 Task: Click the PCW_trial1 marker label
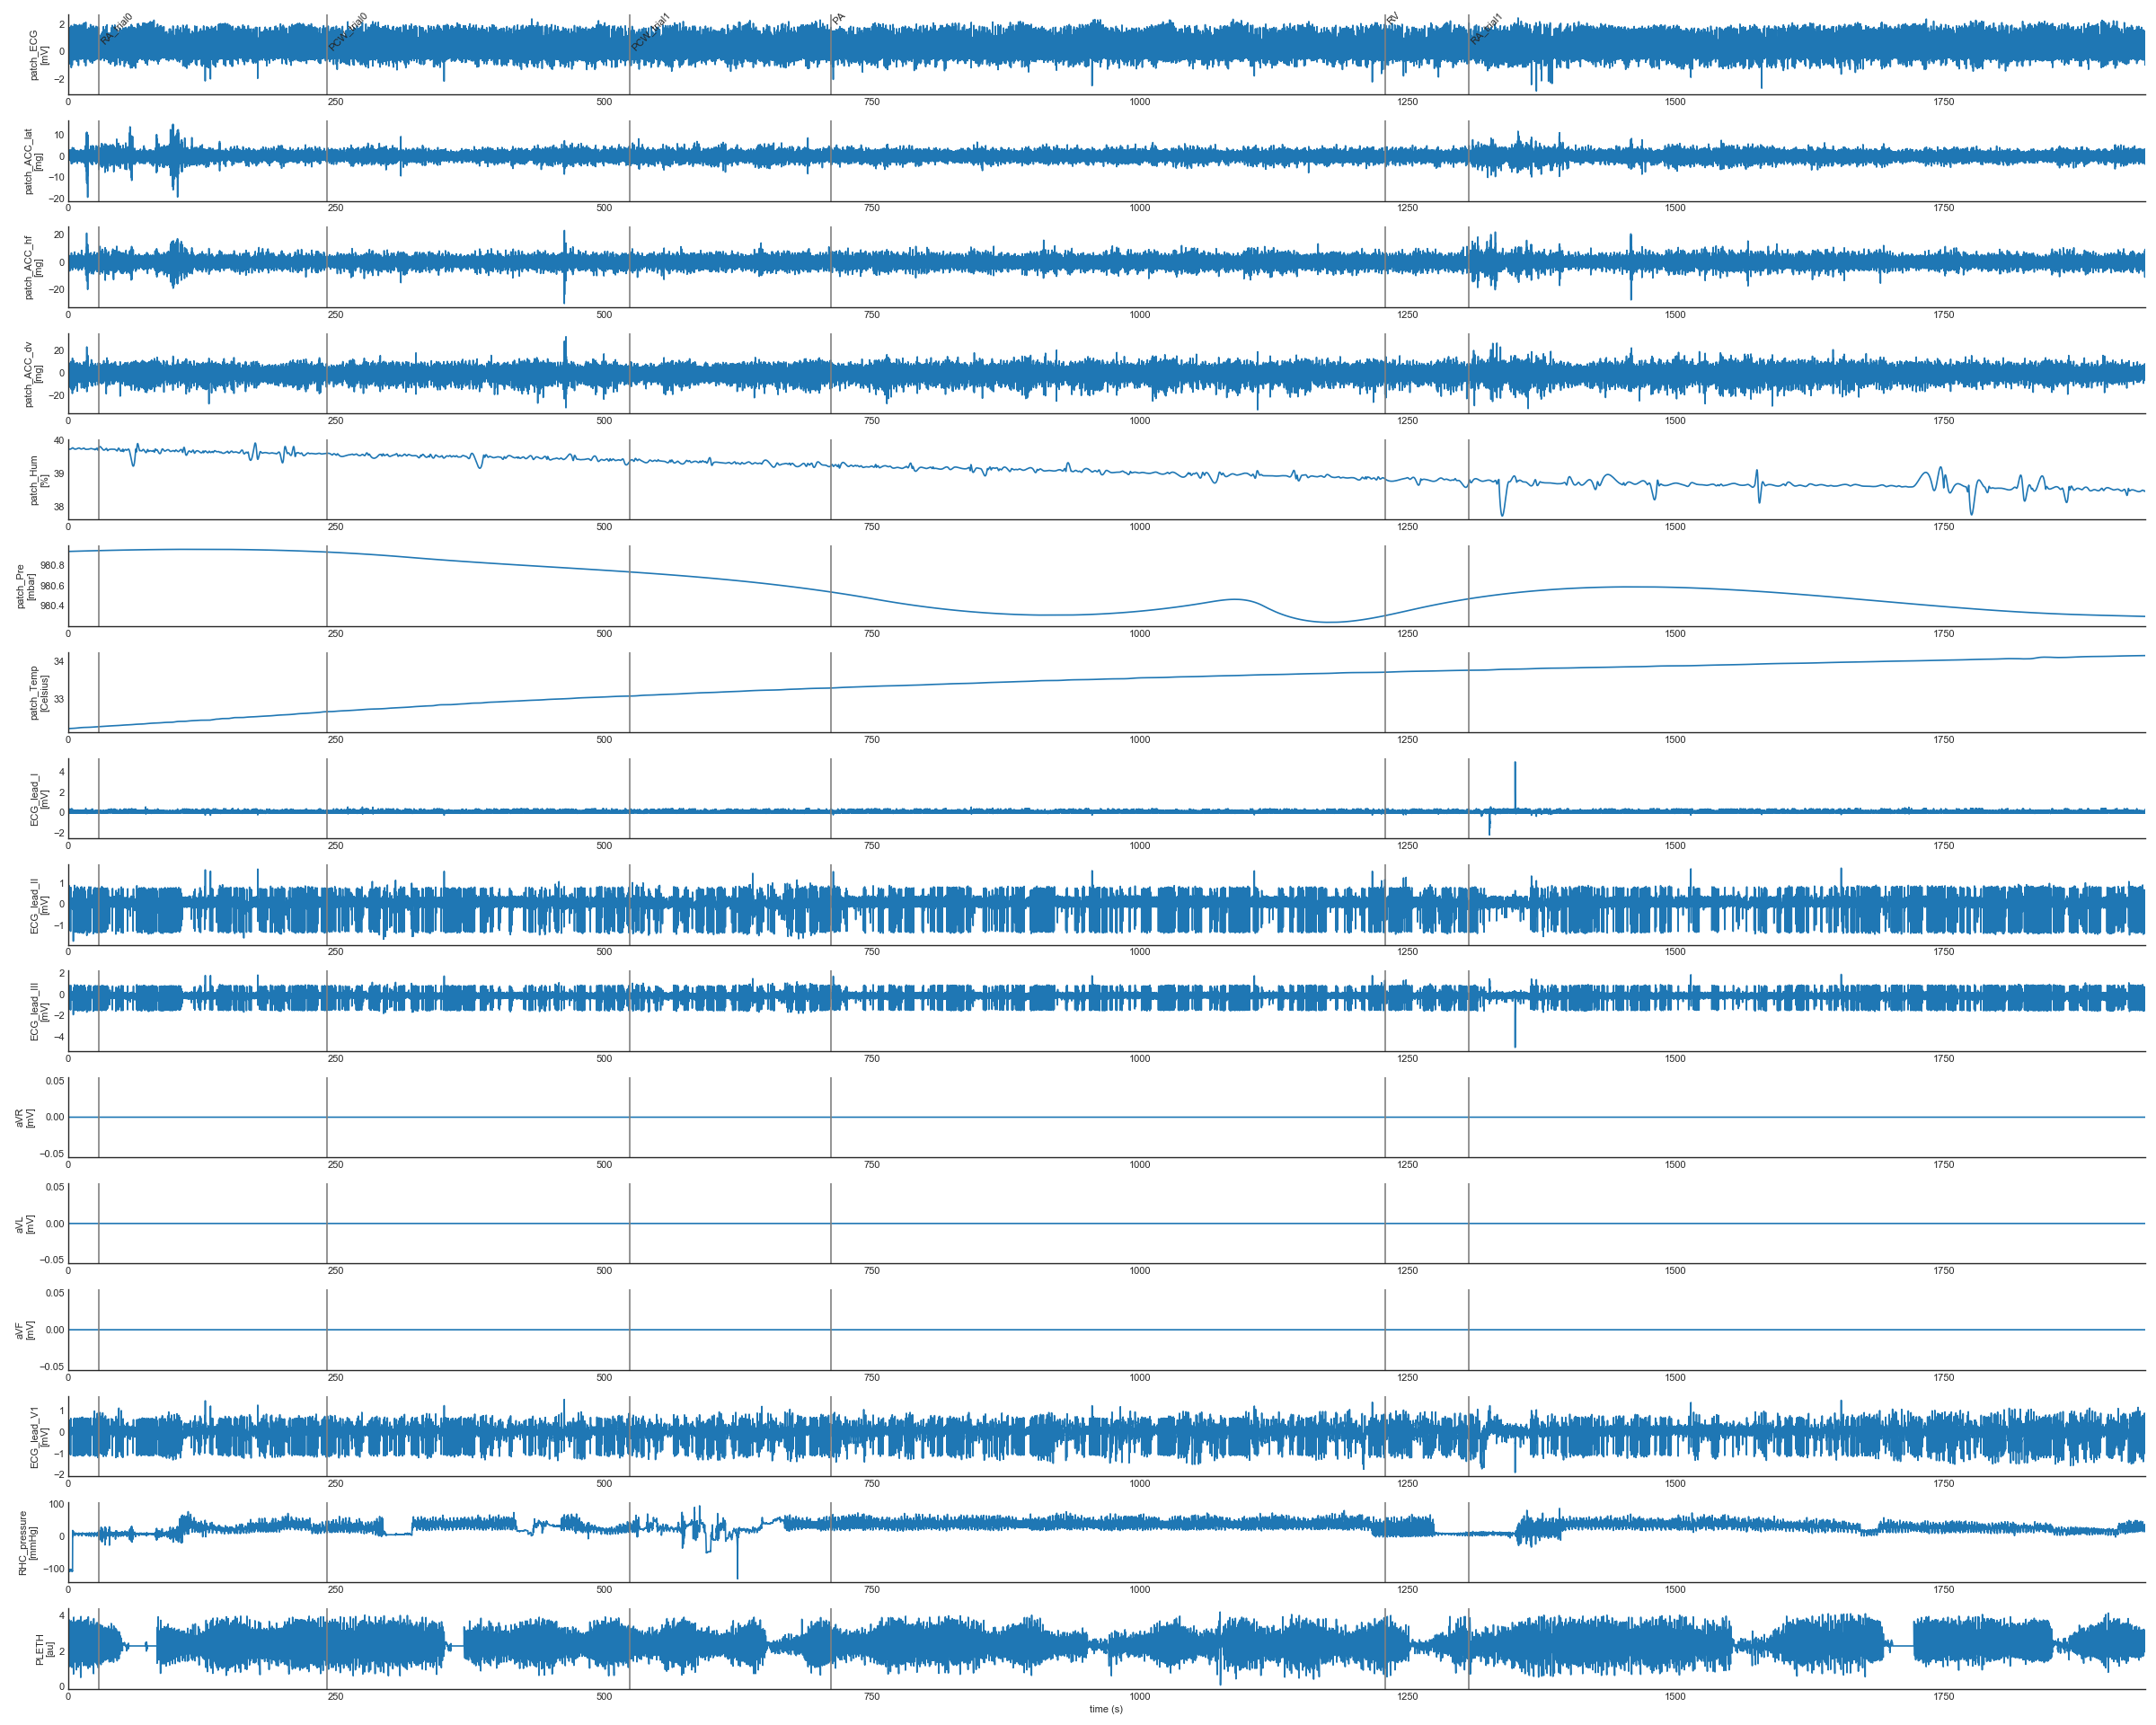[650, 32]
